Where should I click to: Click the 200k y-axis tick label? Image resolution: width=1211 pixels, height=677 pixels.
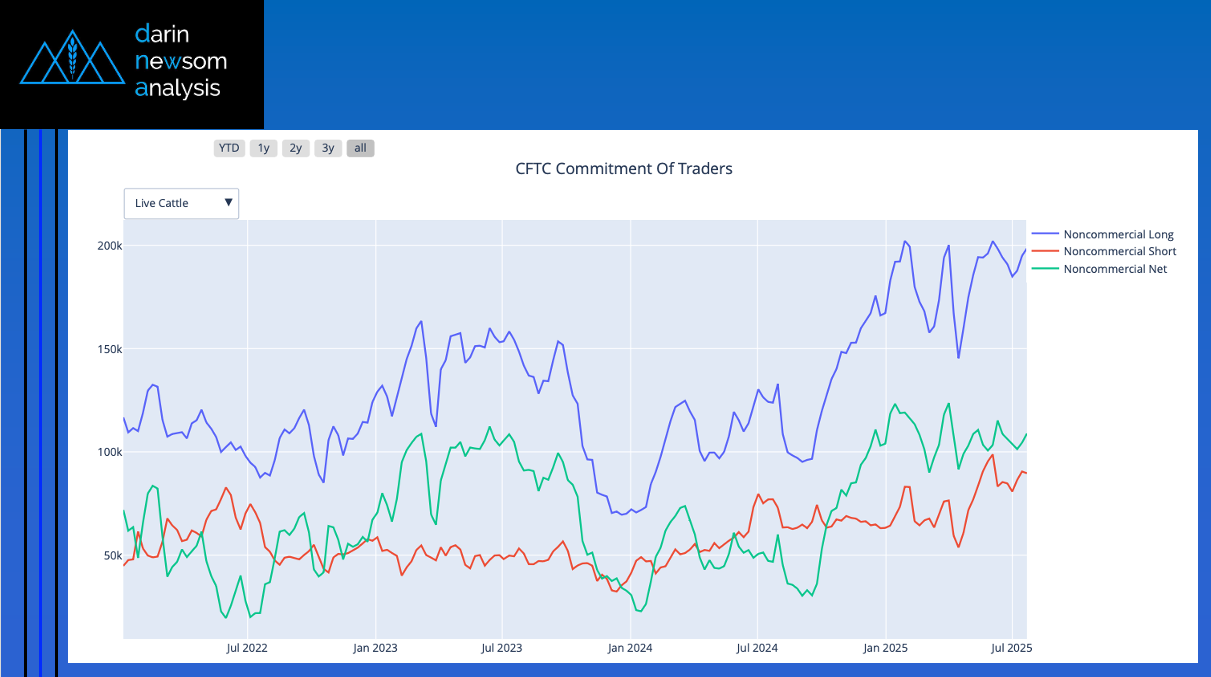click(108, 246)
